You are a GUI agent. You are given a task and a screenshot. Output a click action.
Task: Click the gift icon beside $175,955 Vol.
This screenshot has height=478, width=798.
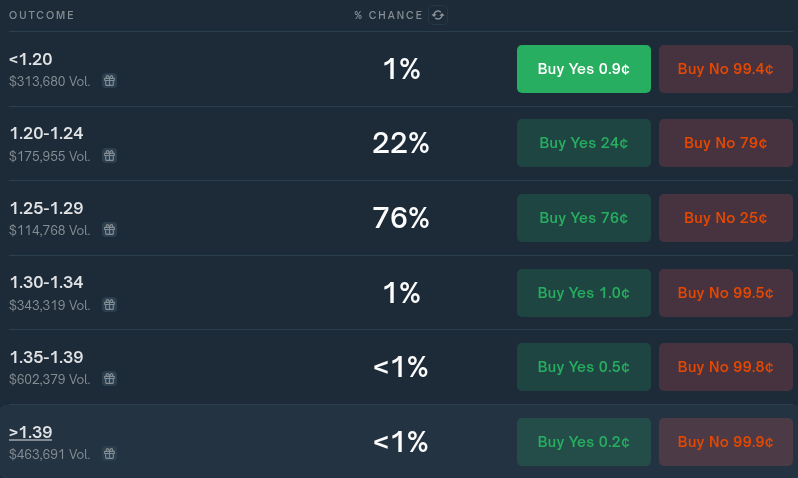(x=109, y=155)
